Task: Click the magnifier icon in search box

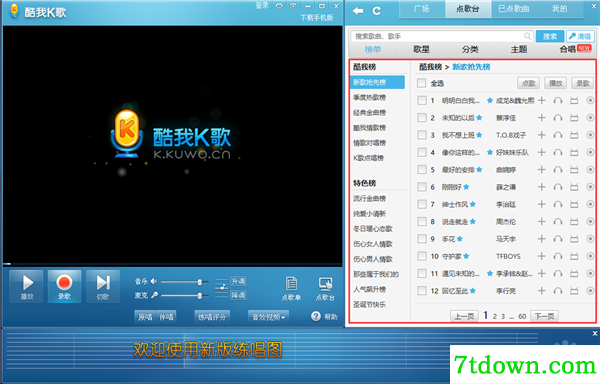Action: click(527, 36)
